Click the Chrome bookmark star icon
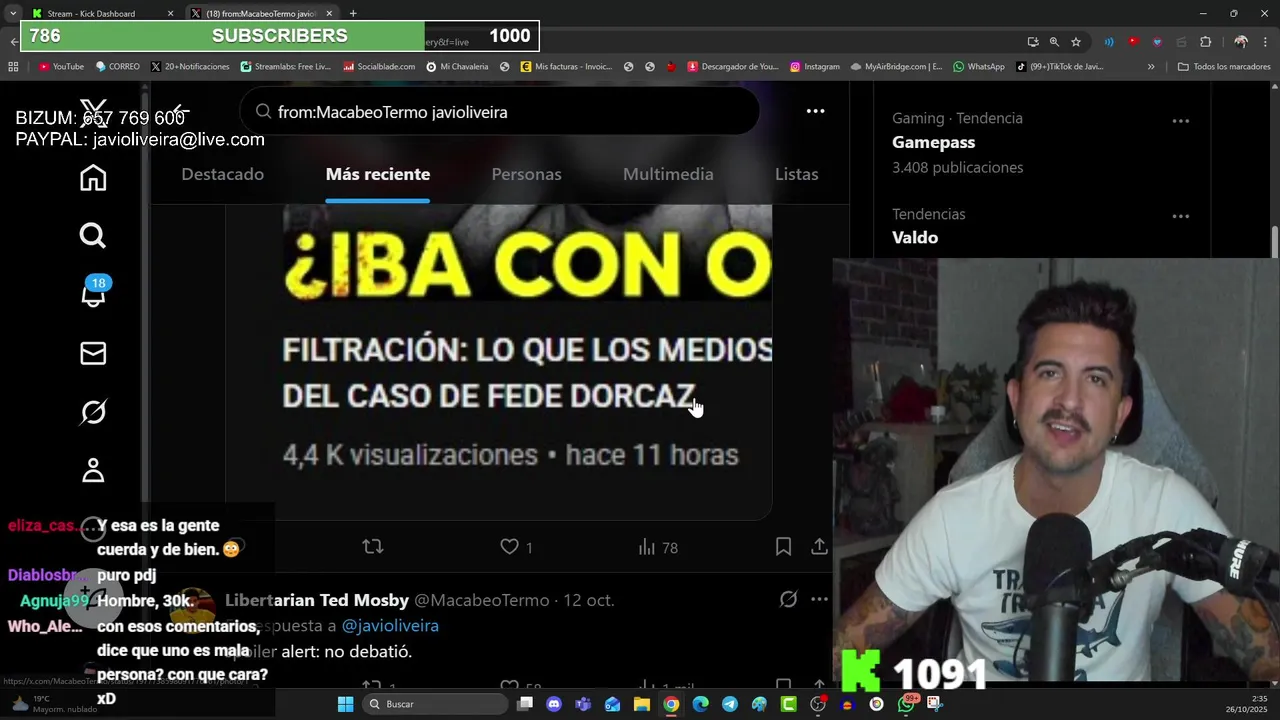 click(x=1076, y=41)
